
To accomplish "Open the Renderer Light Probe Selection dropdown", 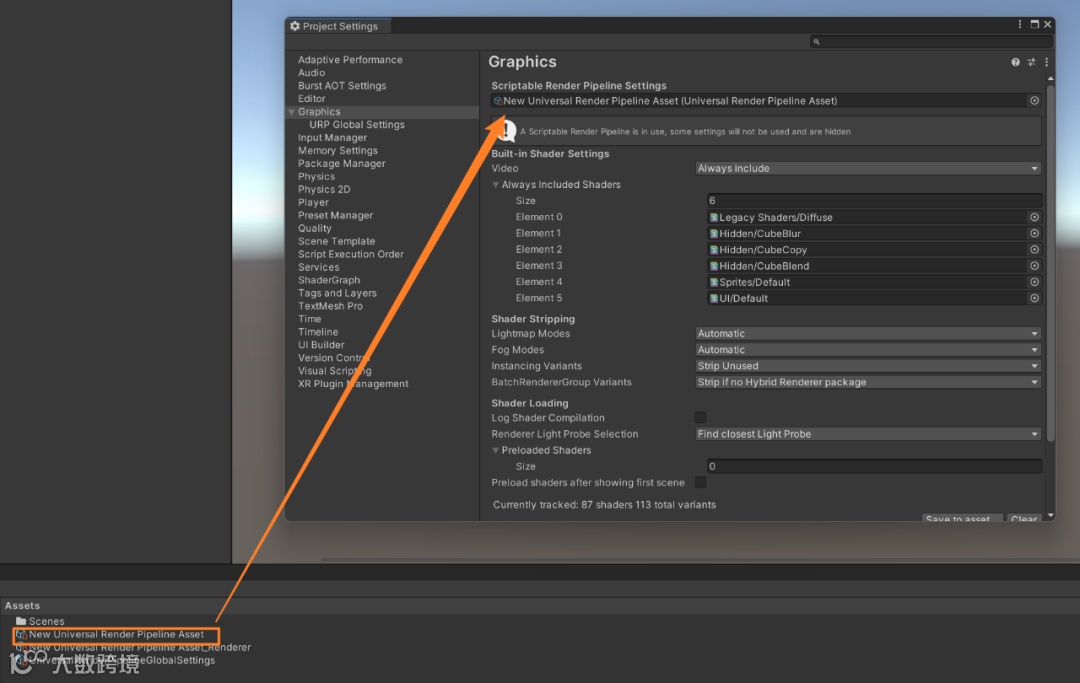I will coord(868,434).
